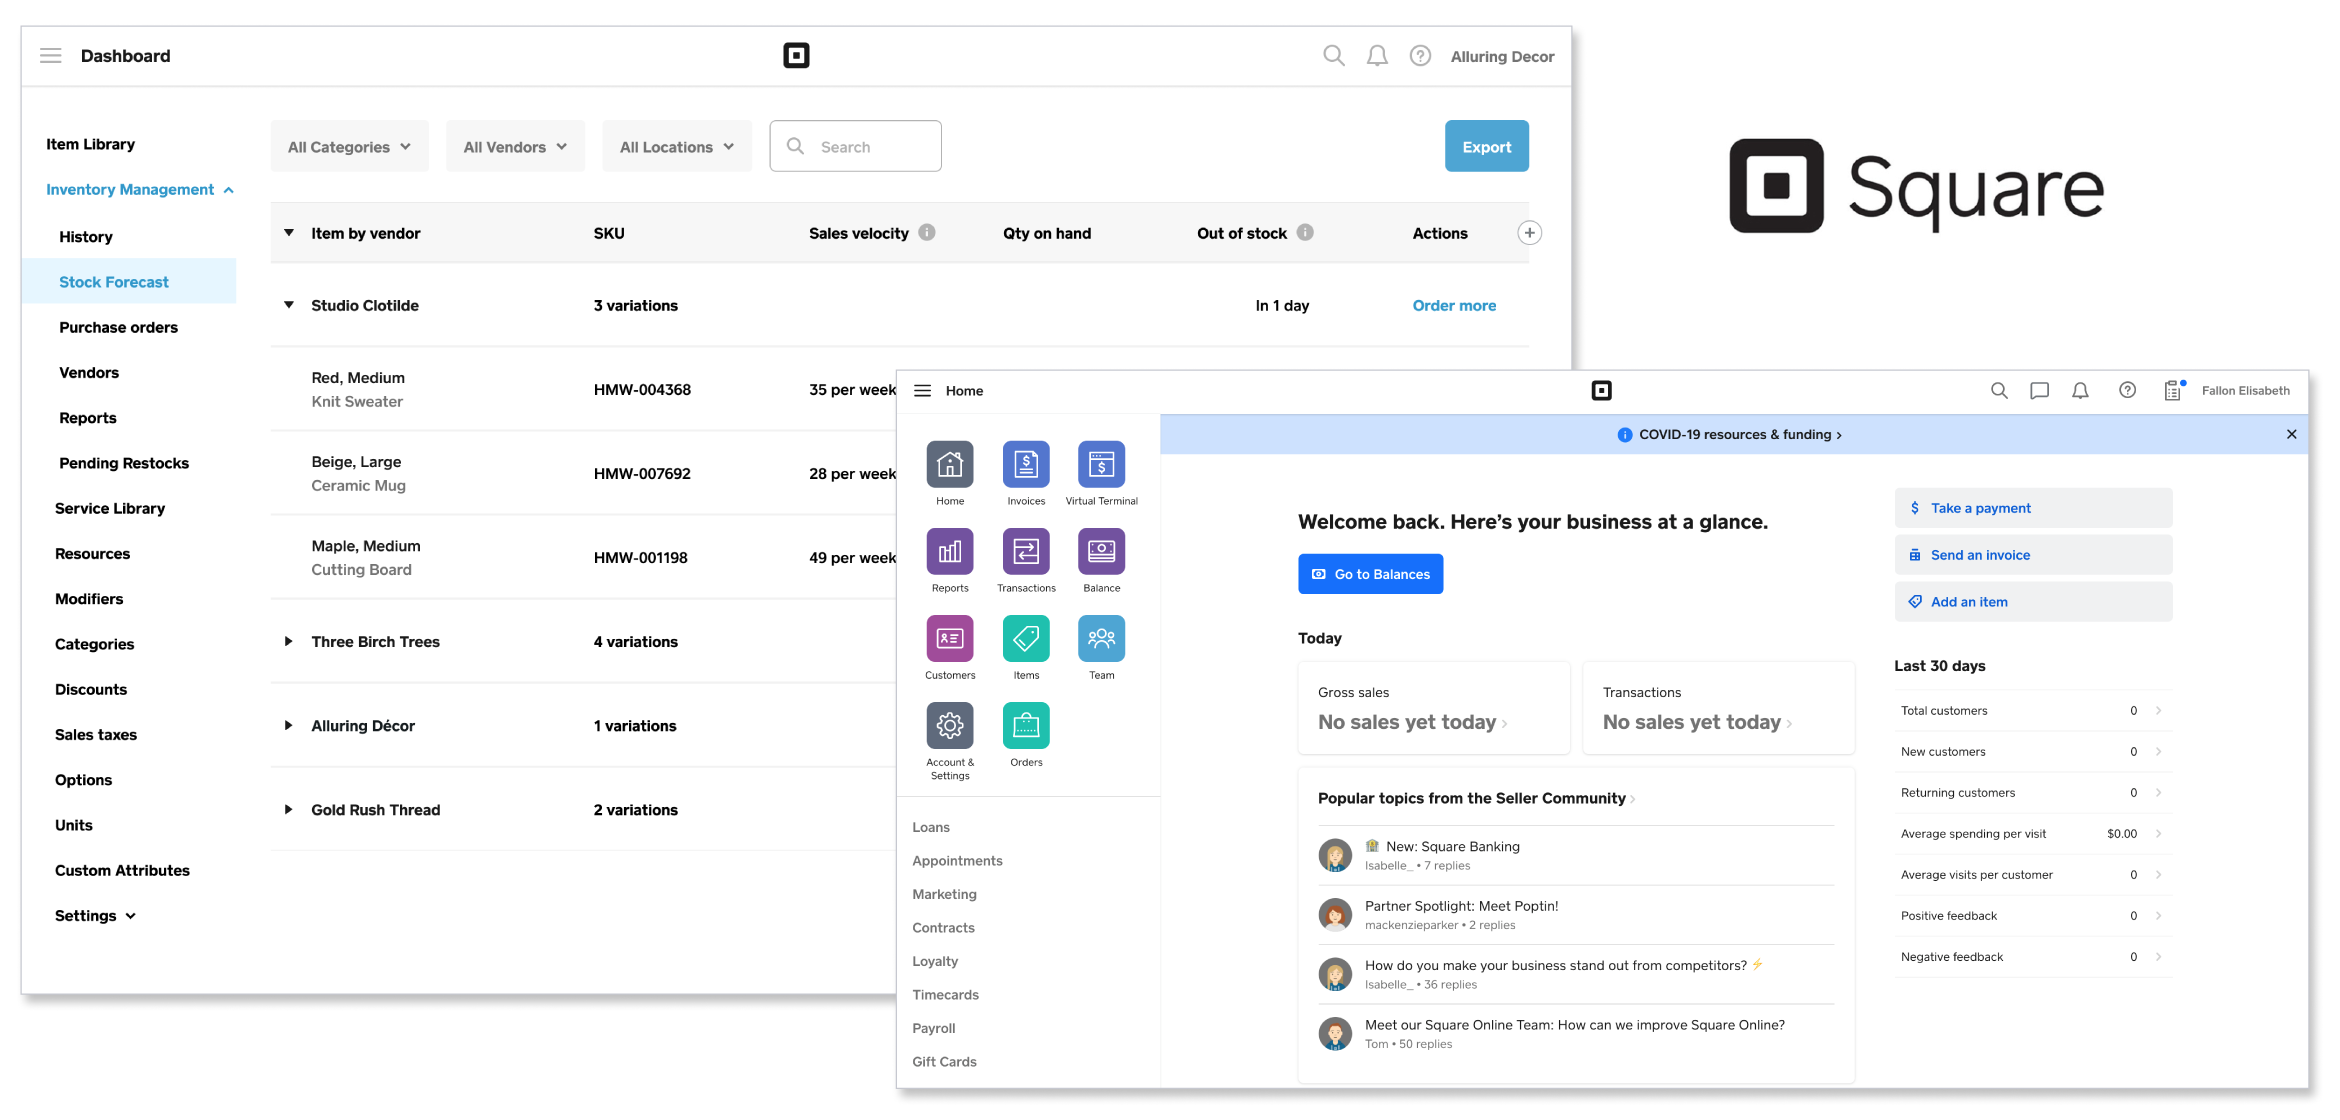Click Take a payment

click(2033, 508)
